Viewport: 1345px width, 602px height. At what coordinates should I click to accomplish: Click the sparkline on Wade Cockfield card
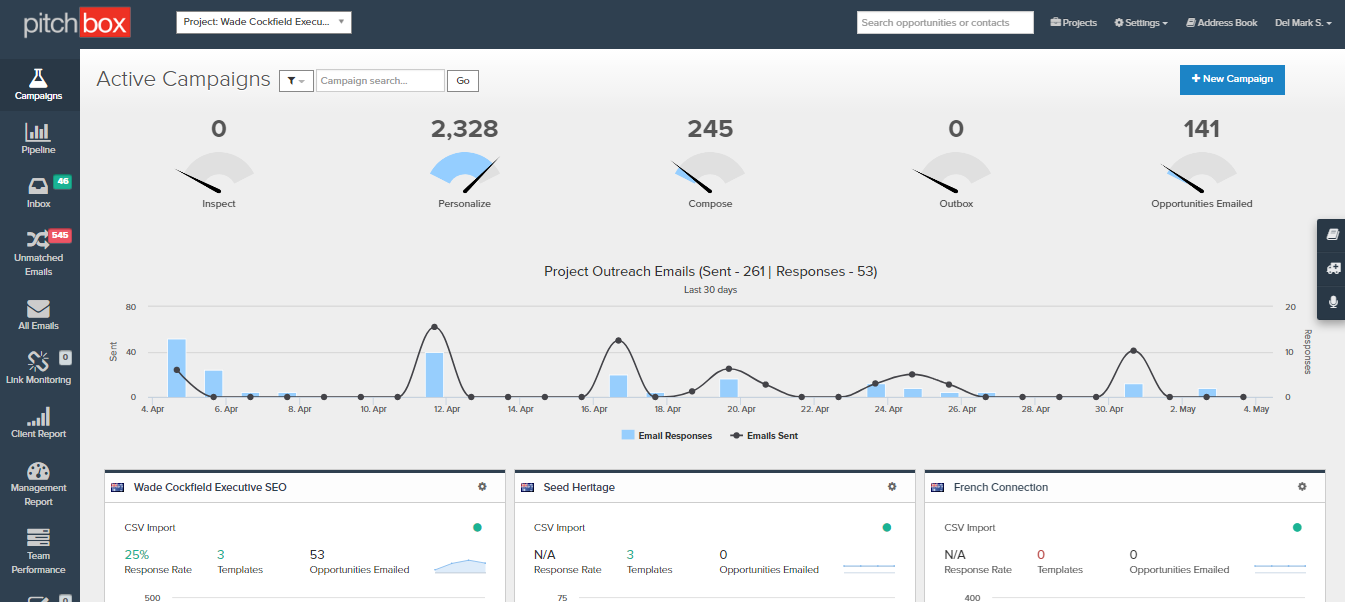point(460,566)
